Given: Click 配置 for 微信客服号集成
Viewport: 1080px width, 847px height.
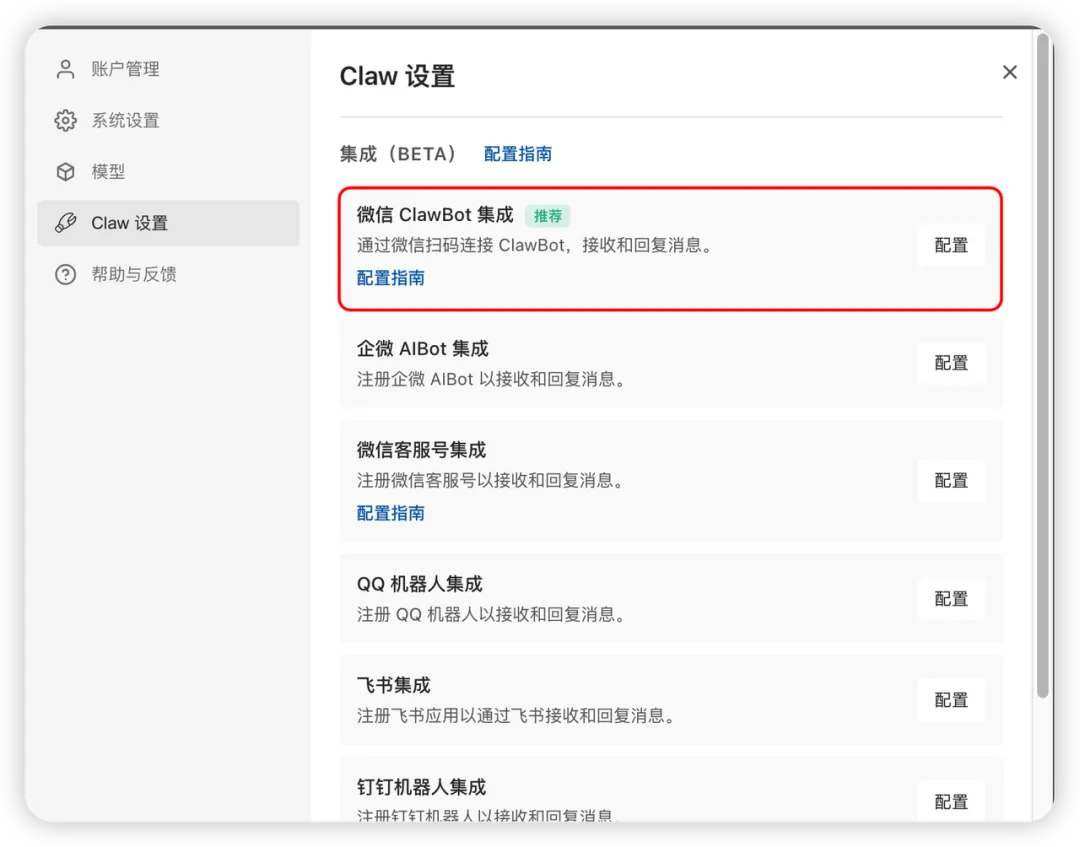Looking at the screenshot, I should (x=951, y=481).
